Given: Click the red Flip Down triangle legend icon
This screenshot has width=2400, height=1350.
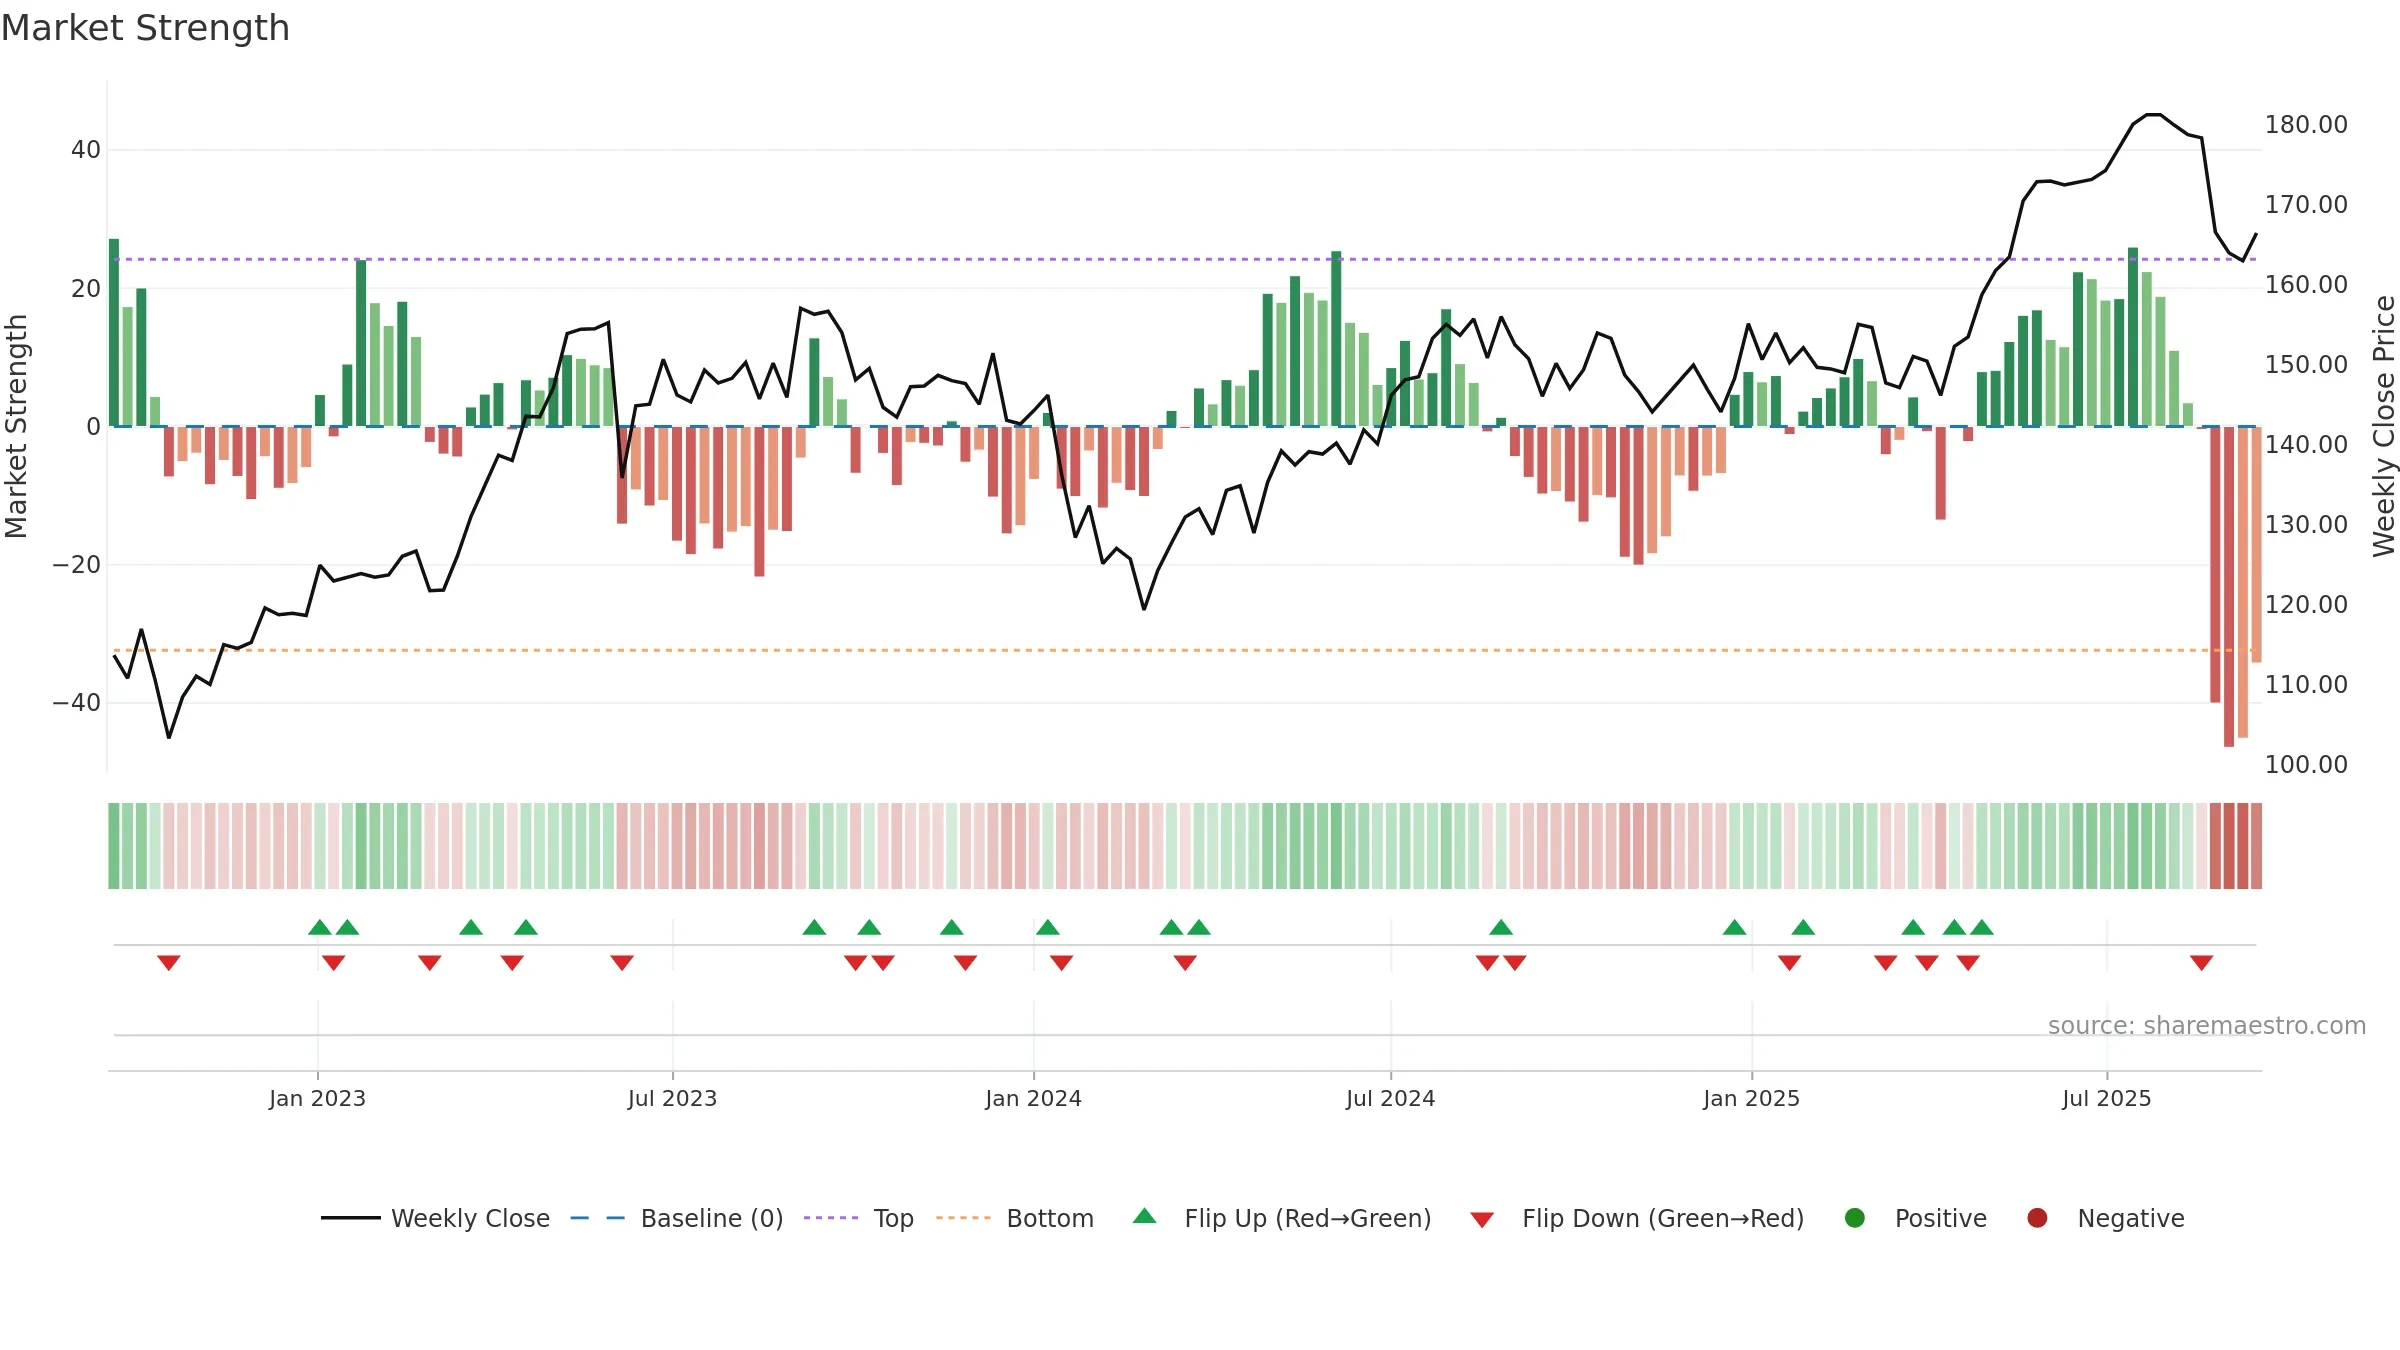Looking at the screenshot, I should (x=1483, y=1220).
